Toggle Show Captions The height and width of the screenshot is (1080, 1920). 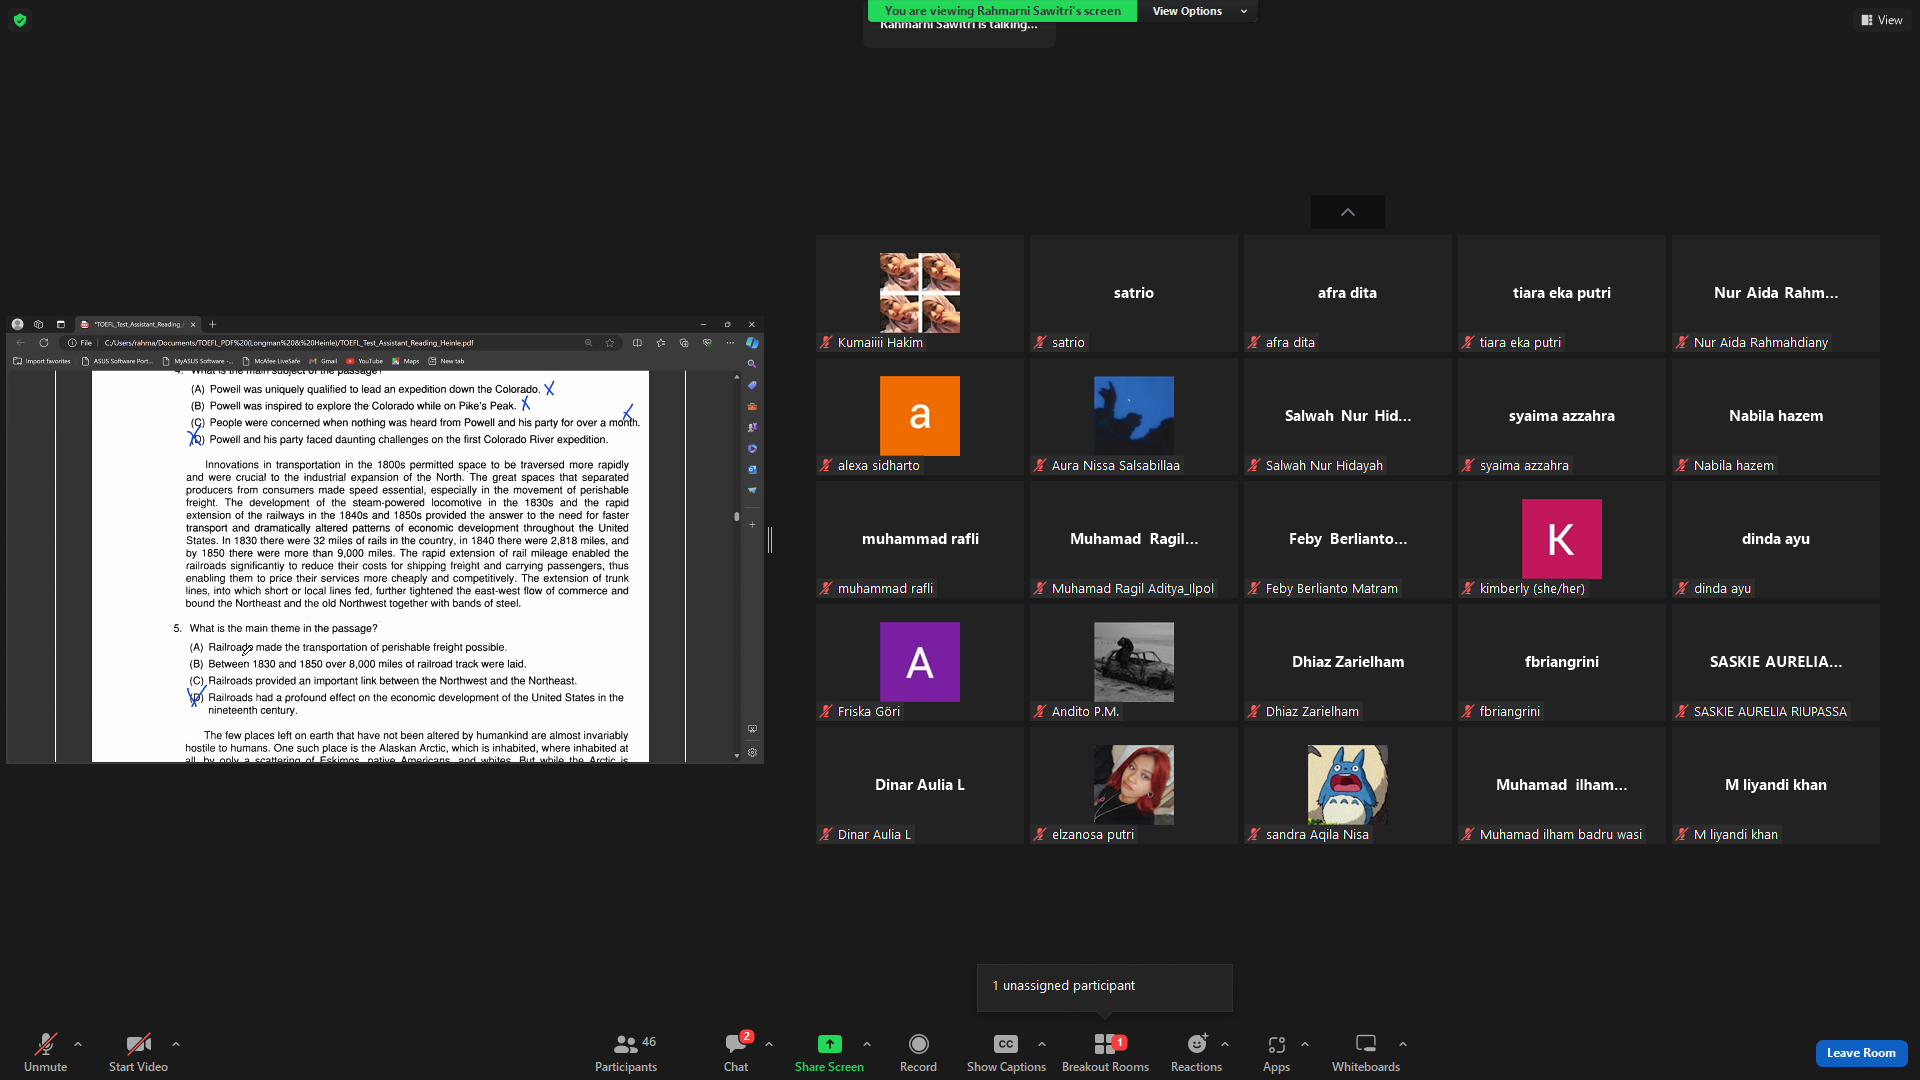1006,1051
